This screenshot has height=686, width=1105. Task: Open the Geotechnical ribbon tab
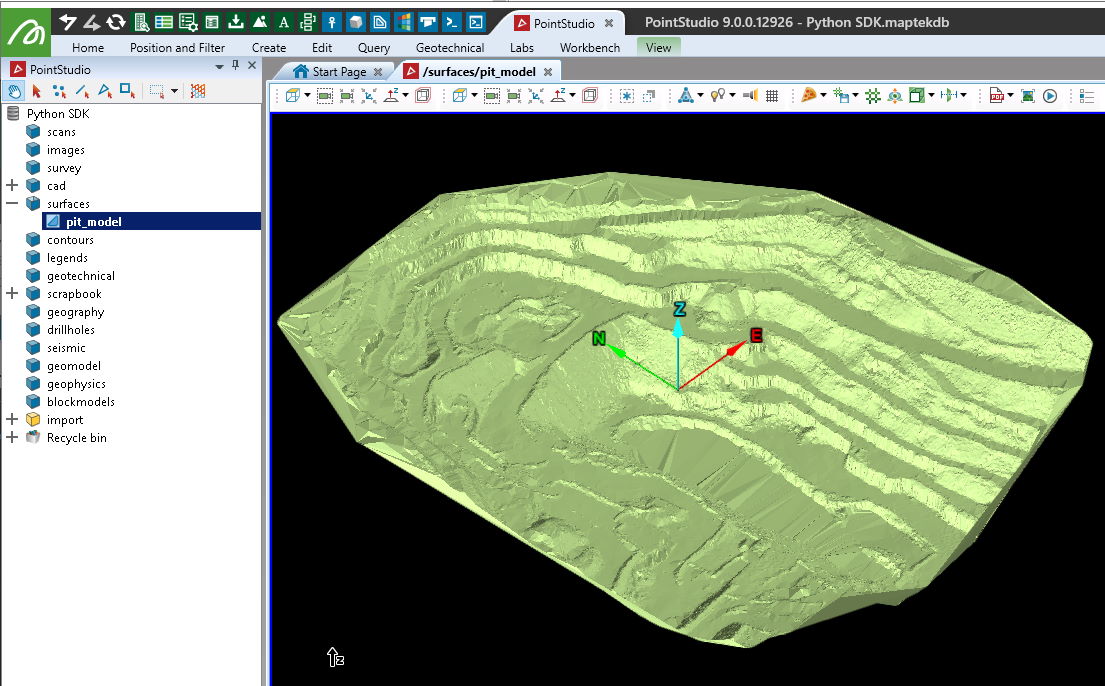pos(450,47)
